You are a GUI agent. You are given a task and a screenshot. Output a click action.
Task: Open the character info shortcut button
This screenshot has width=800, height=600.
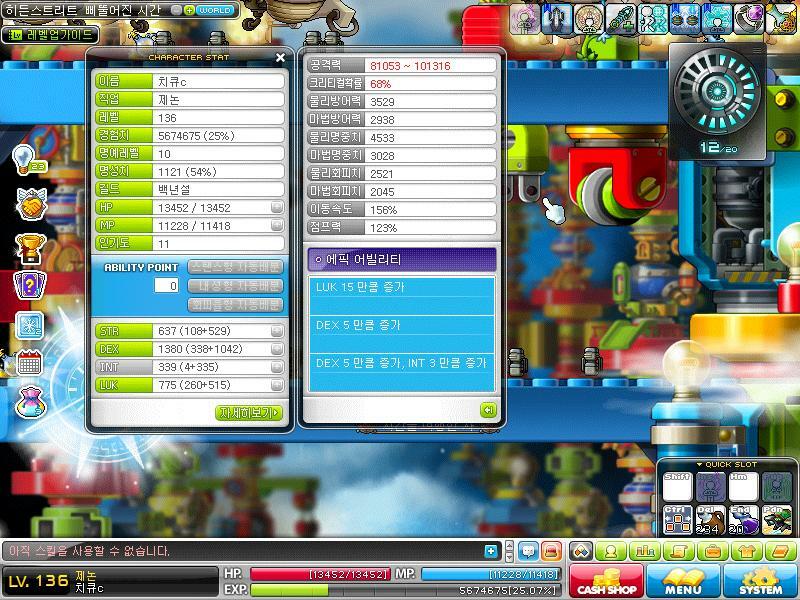(611, 551)
